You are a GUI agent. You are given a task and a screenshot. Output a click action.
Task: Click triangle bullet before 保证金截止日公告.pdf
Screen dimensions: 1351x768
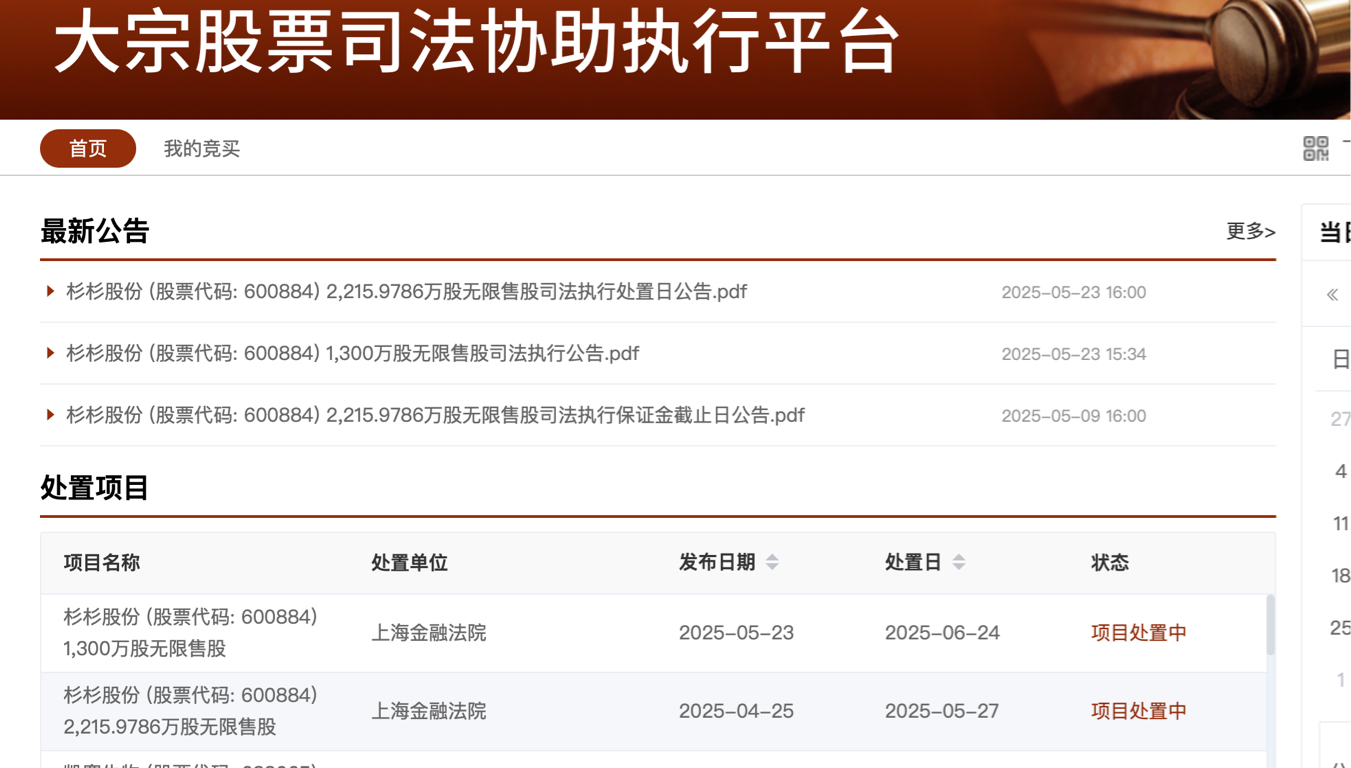tap(50, 415)
